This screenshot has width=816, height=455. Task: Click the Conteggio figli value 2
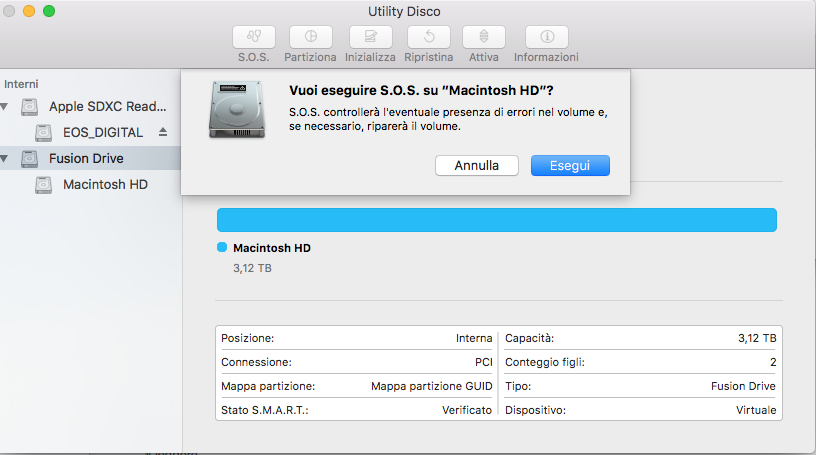(773, 362)
